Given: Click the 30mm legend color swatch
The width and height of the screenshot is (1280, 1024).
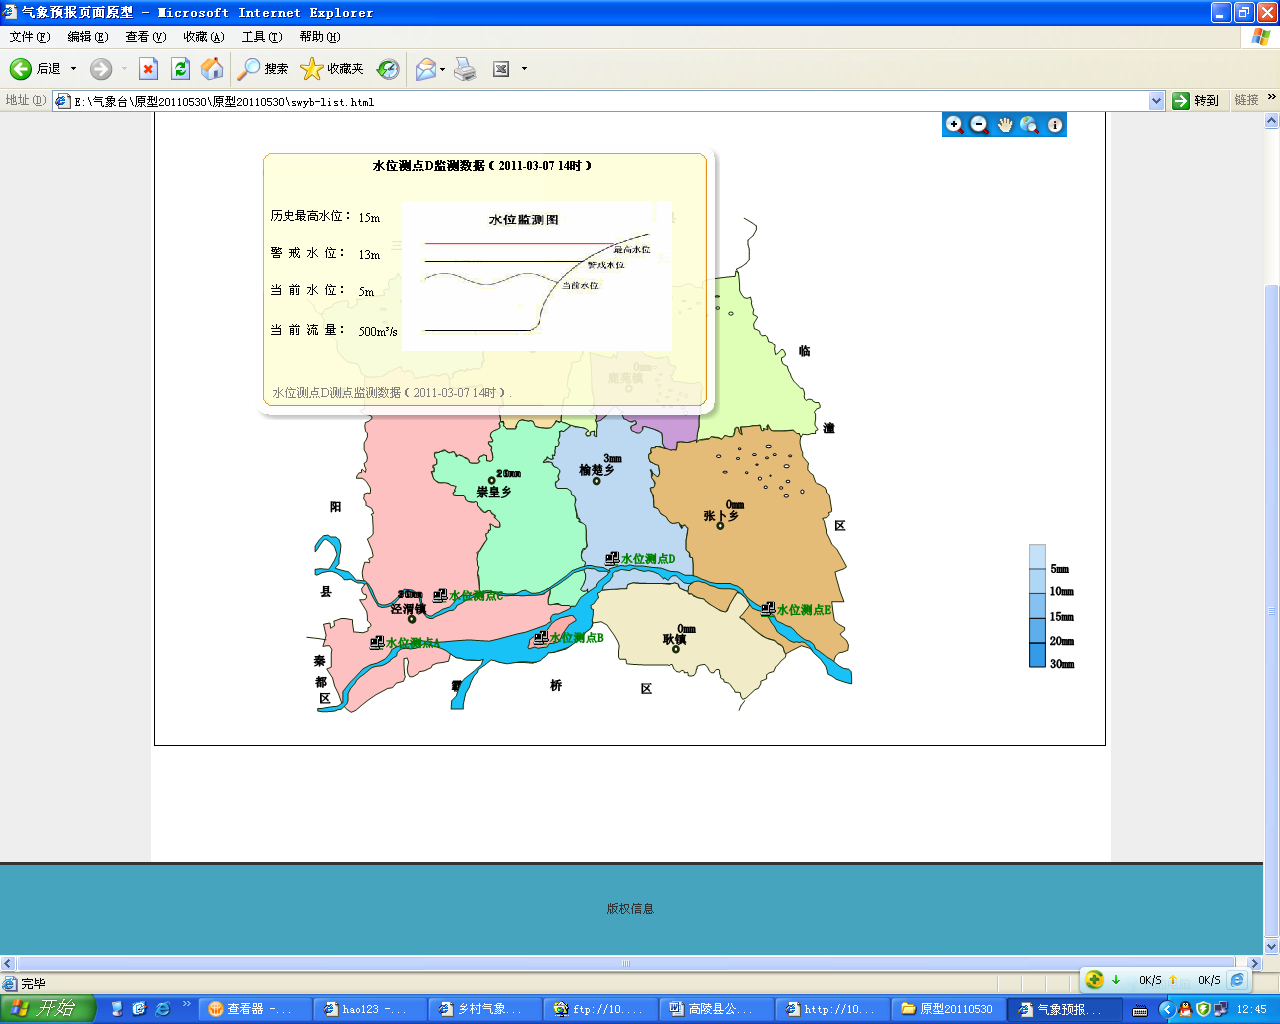Looking at the screenshot, I should (x=1037, y=656).
